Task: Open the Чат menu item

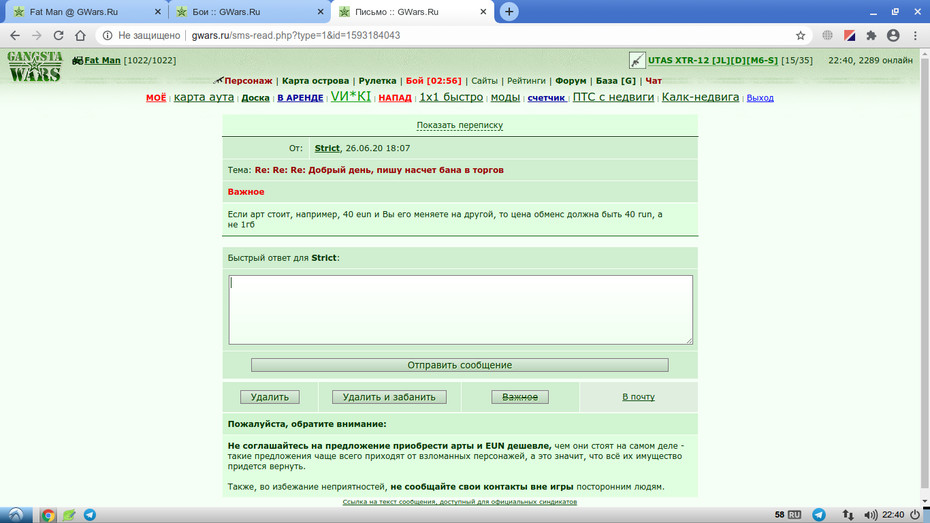Action: point(654,81)
